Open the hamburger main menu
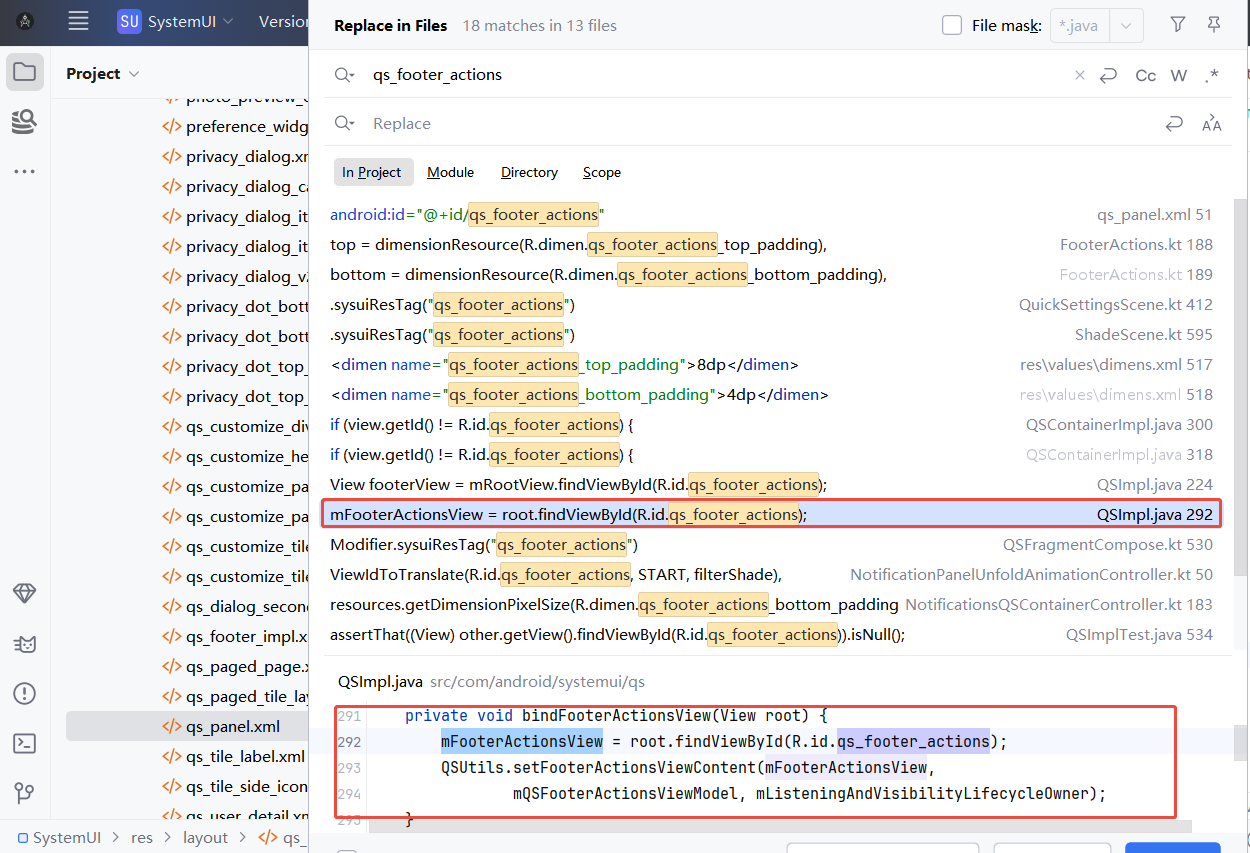Screen dimensions: 1250x853 tap(78, 21)
